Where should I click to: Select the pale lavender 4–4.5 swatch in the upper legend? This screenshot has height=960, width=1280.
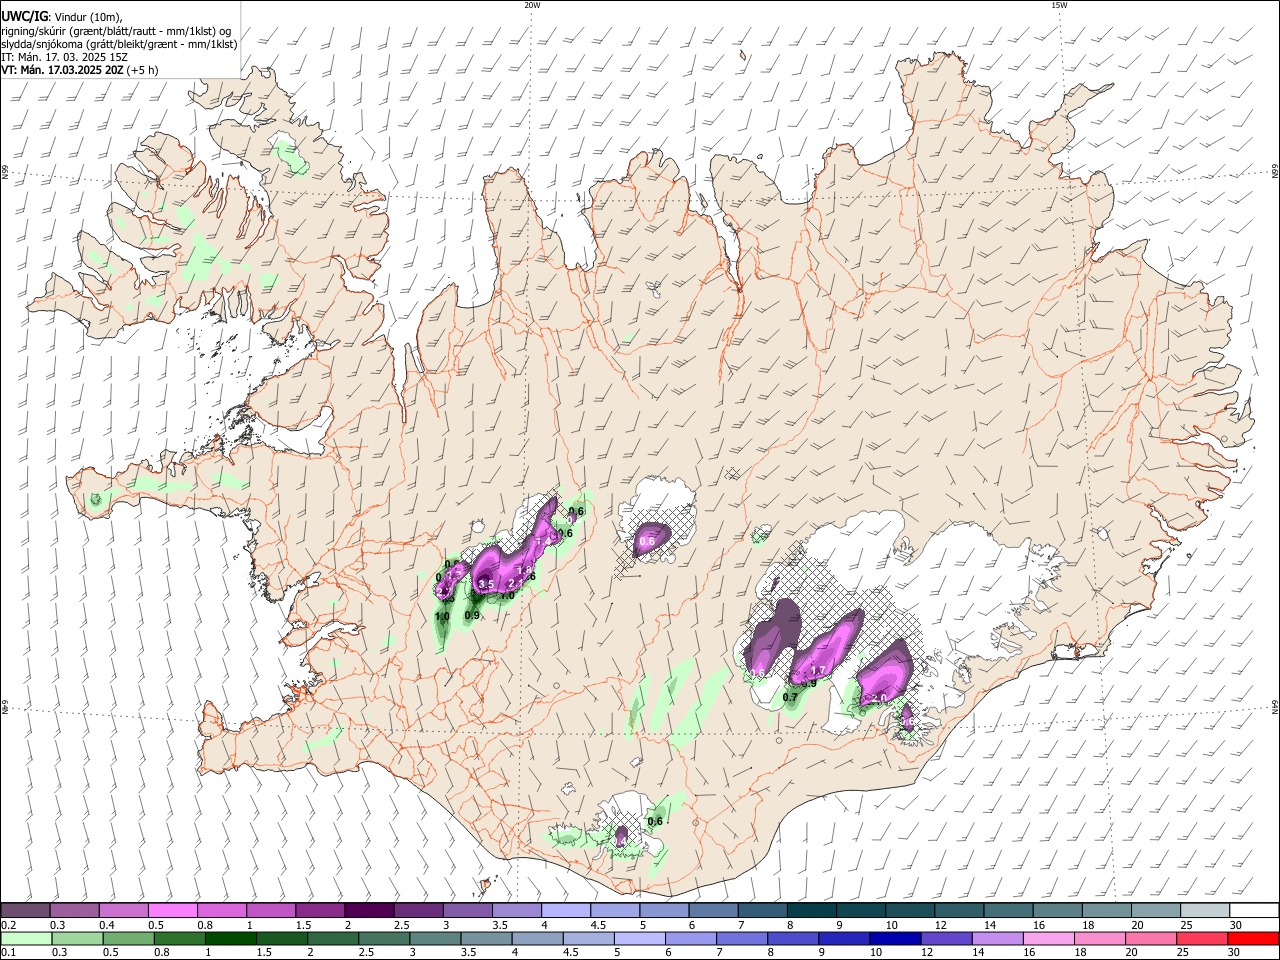click(566, 910)
